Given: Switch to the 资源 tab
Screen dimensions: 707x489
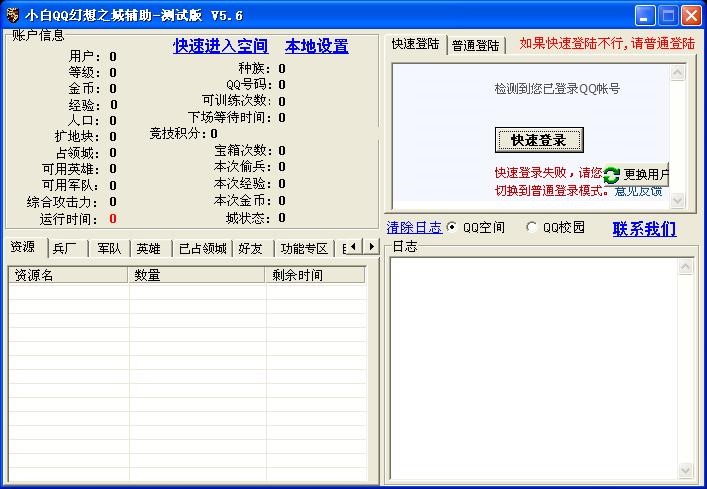Looking at the screenshot, I should [x=25, y=247].
